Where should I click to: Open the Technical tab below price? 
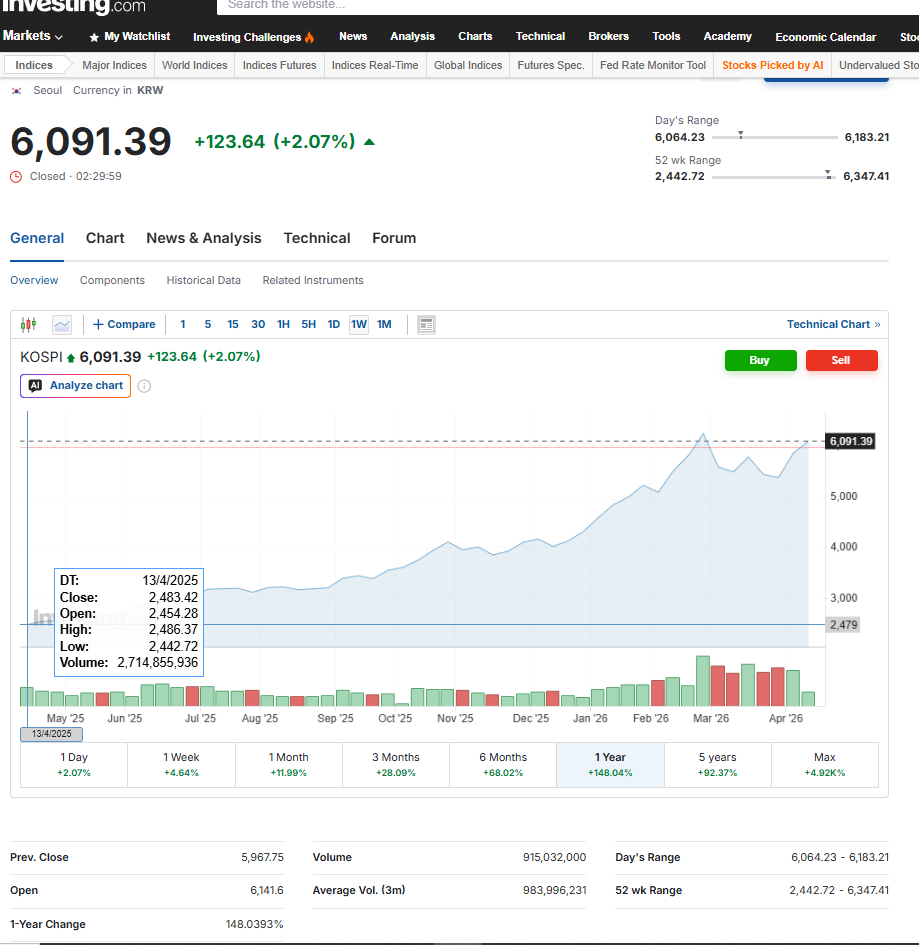tap(317, 238)
